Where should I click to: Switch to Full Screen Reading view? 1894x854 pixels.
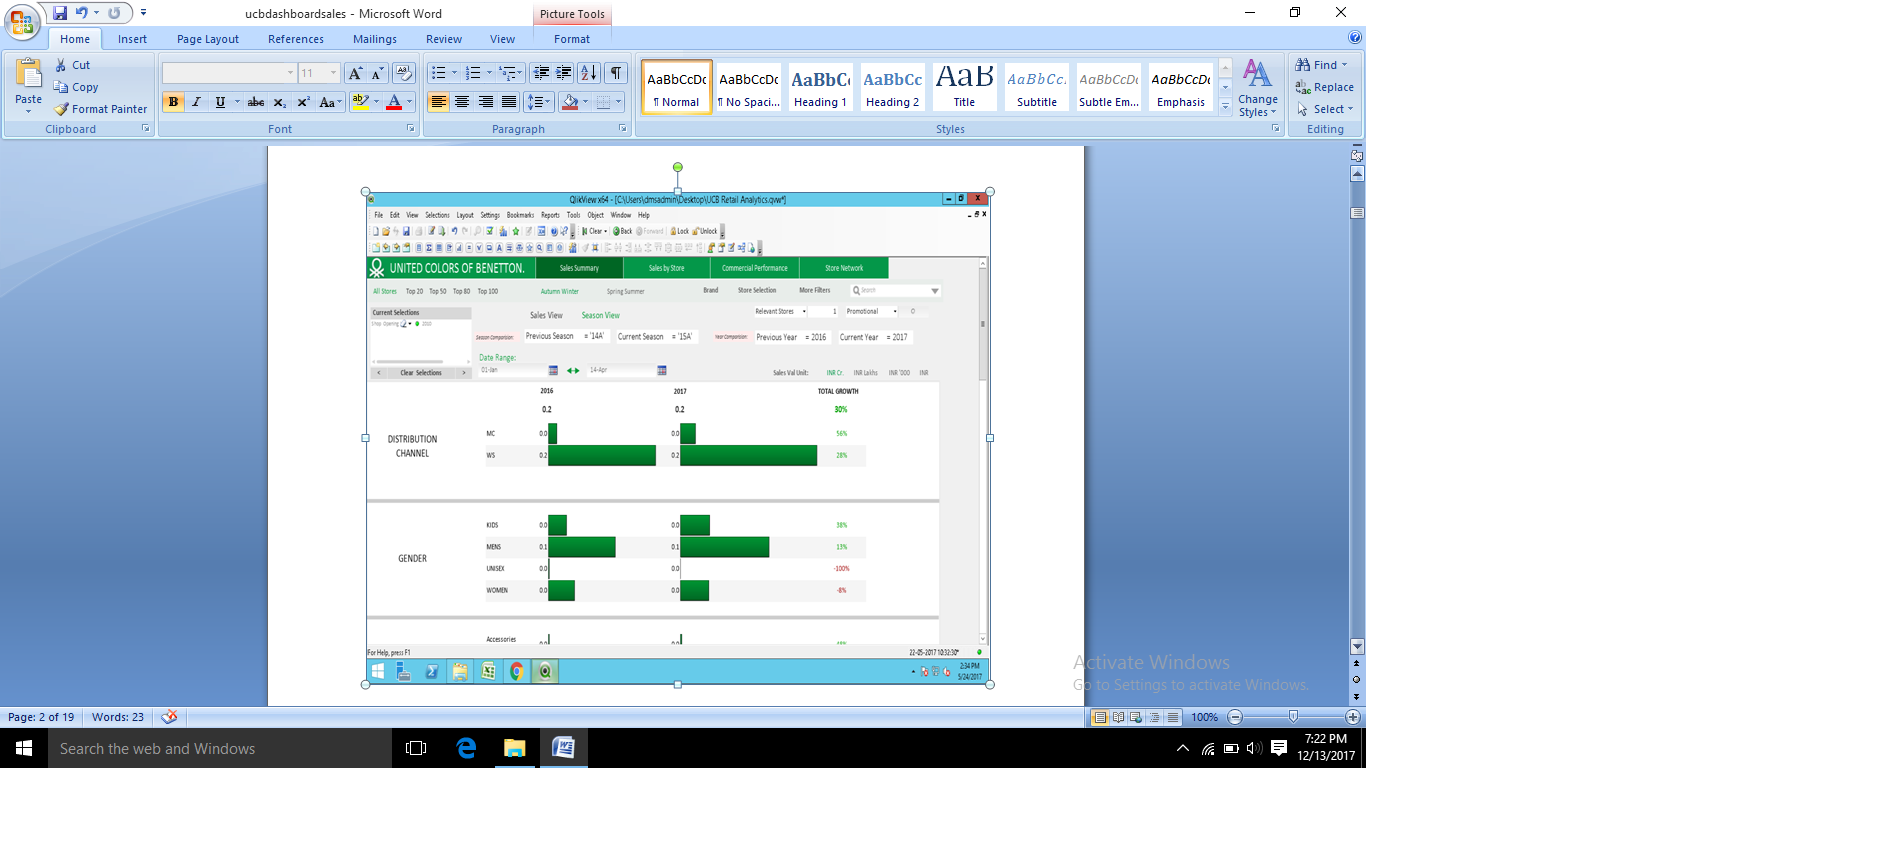pos(1118,717)
